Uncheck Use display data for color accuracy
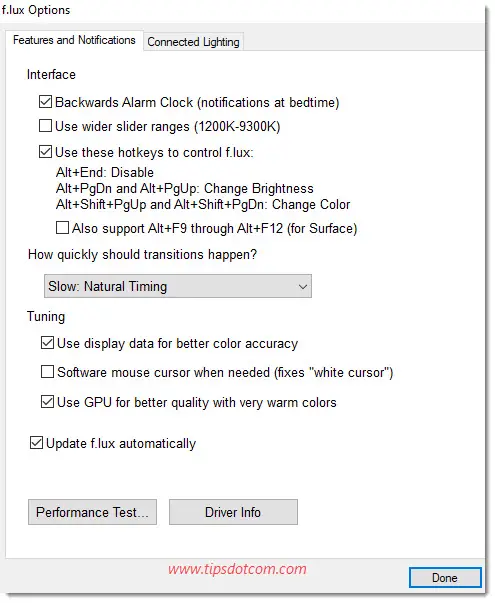Screen dimensions: 495x603 [47, 343]
